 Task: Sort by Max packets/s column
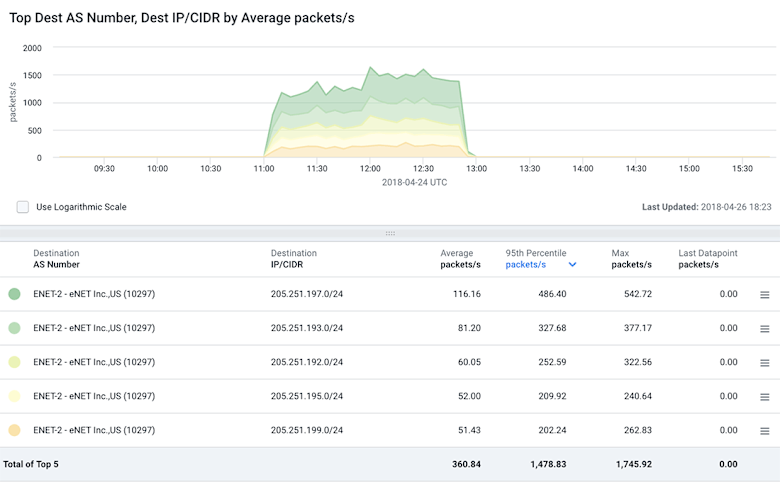point(631,259)
